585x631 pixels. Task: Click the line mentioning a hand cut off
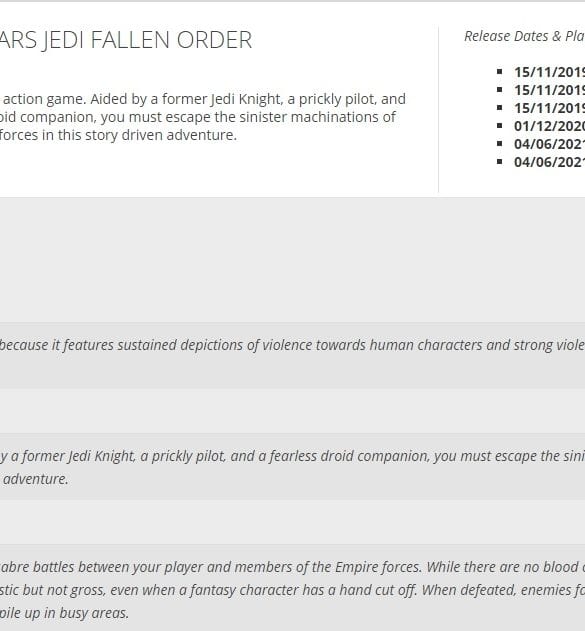point(292,590)
